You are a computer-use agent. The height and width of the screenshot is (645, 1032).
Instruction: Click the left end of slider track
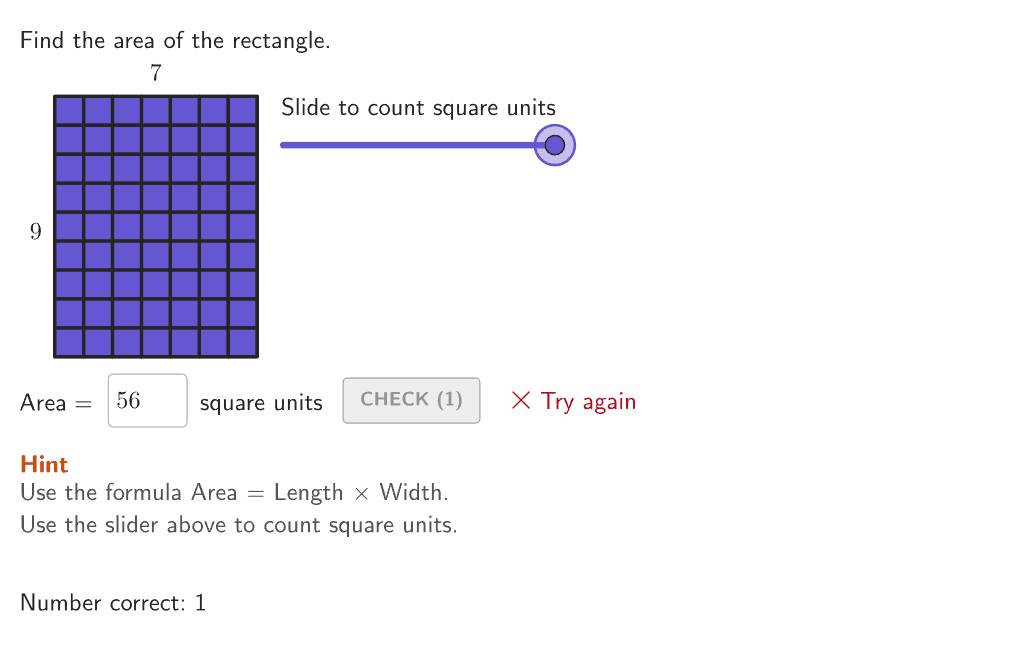coord(285,146)
